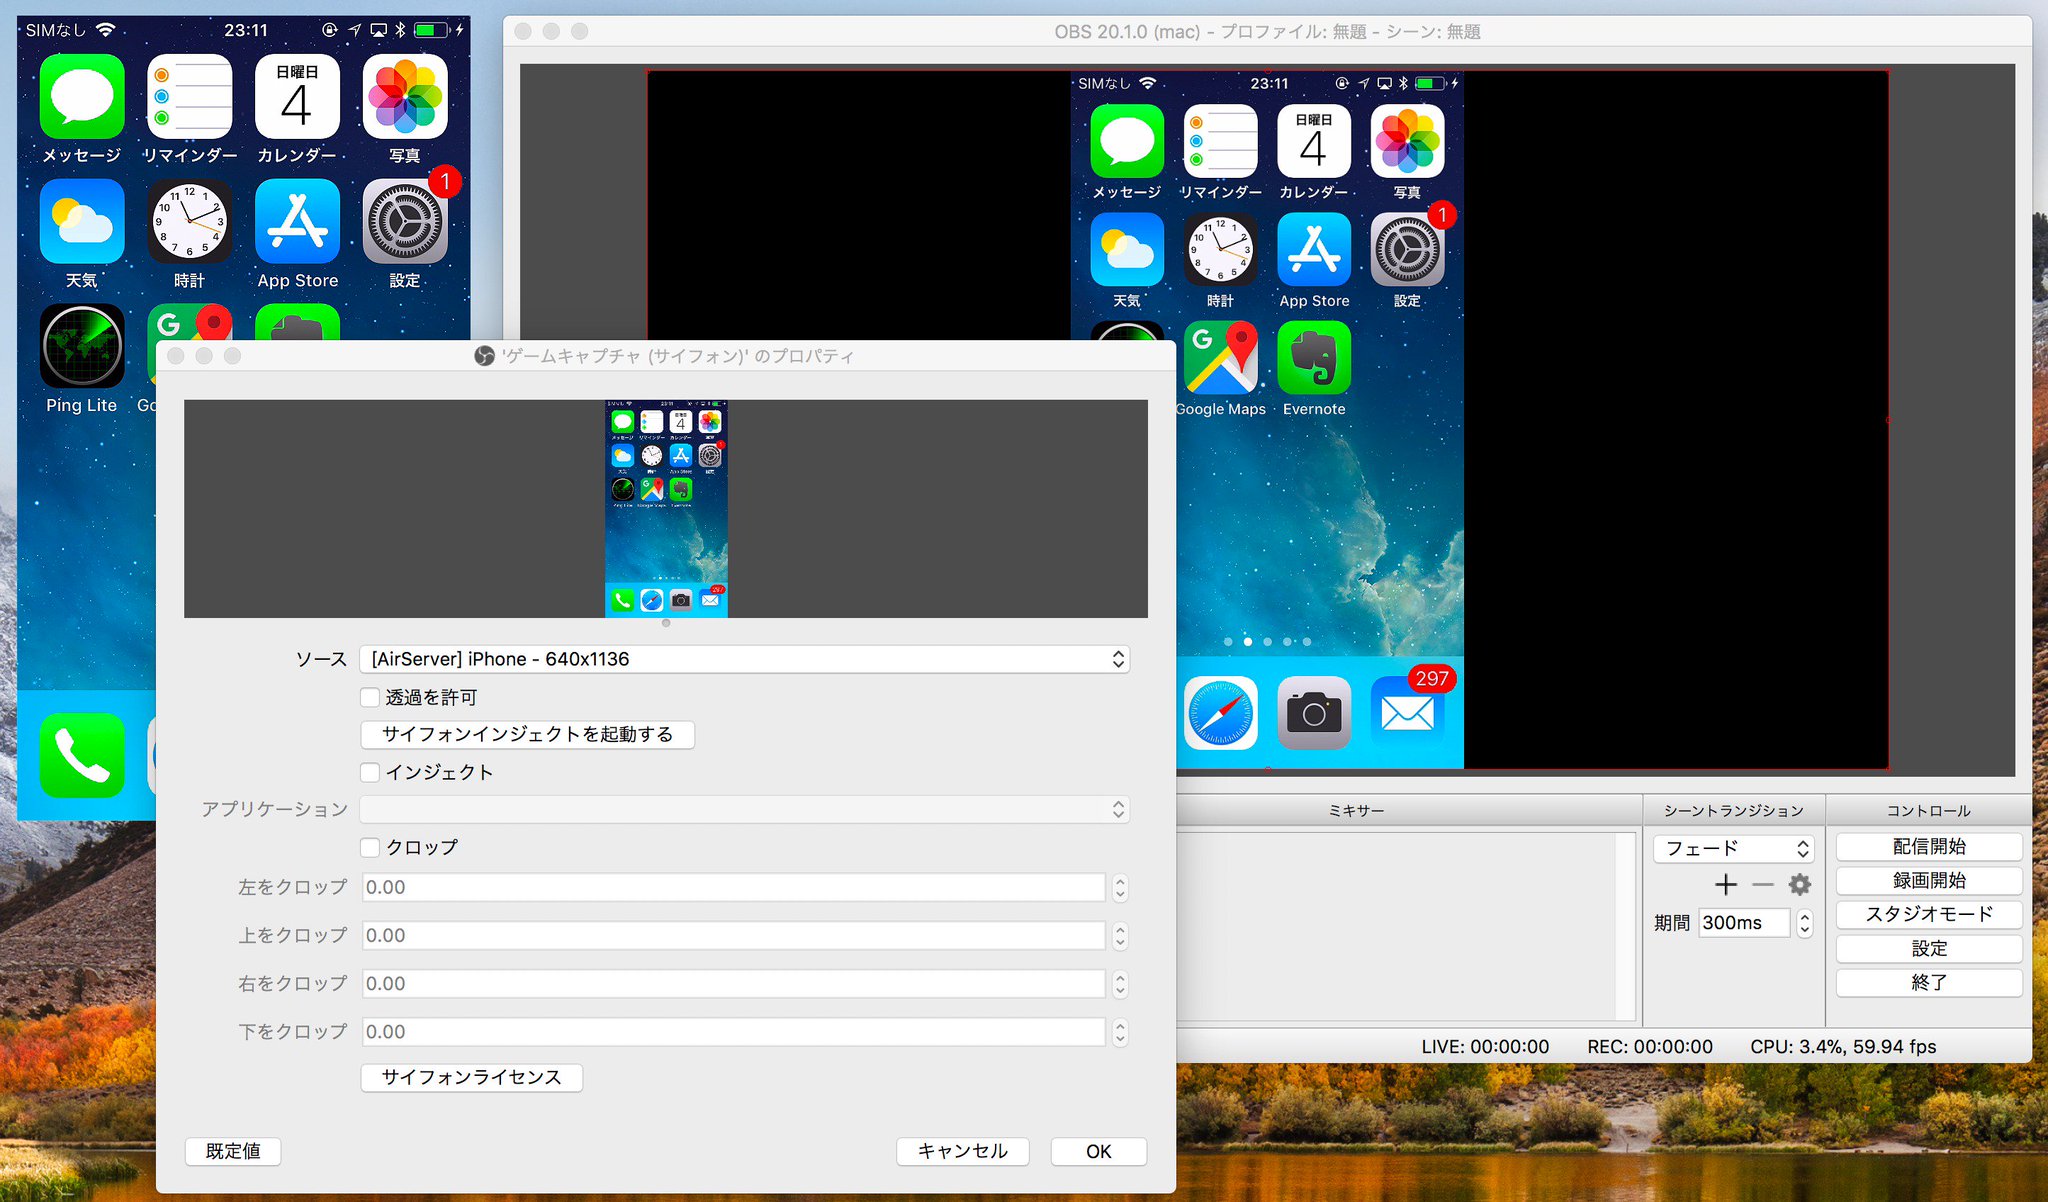
Task: Click Calendar icon in OBS preview
Action: [1314, 141]
